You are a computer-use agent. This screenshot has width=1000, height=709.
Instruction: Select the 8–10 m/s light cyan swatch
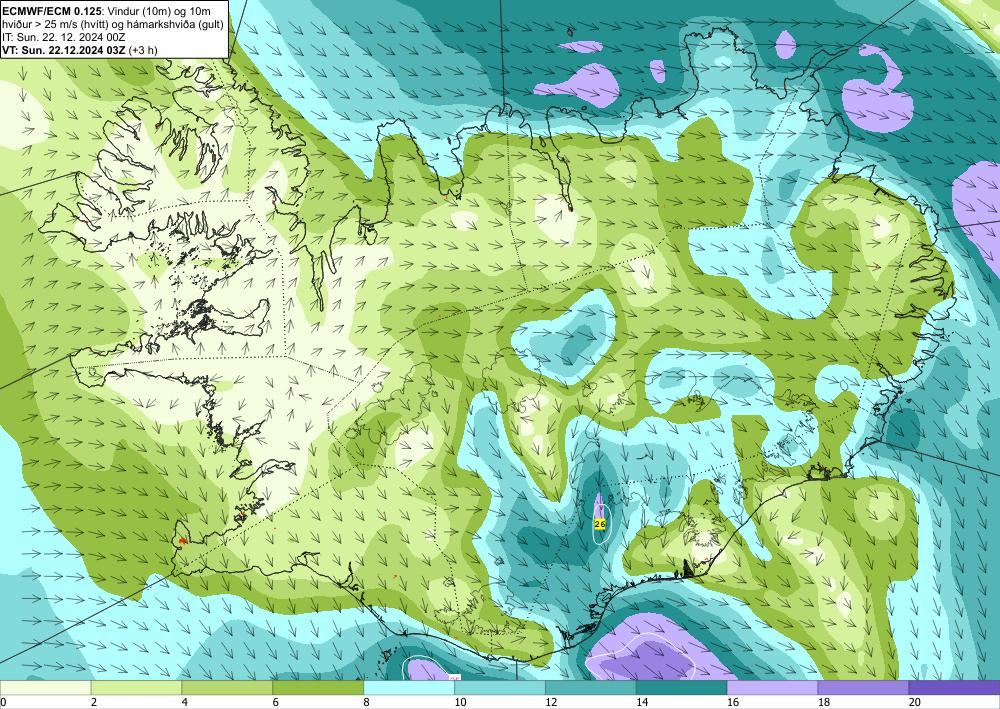point(409,688)
